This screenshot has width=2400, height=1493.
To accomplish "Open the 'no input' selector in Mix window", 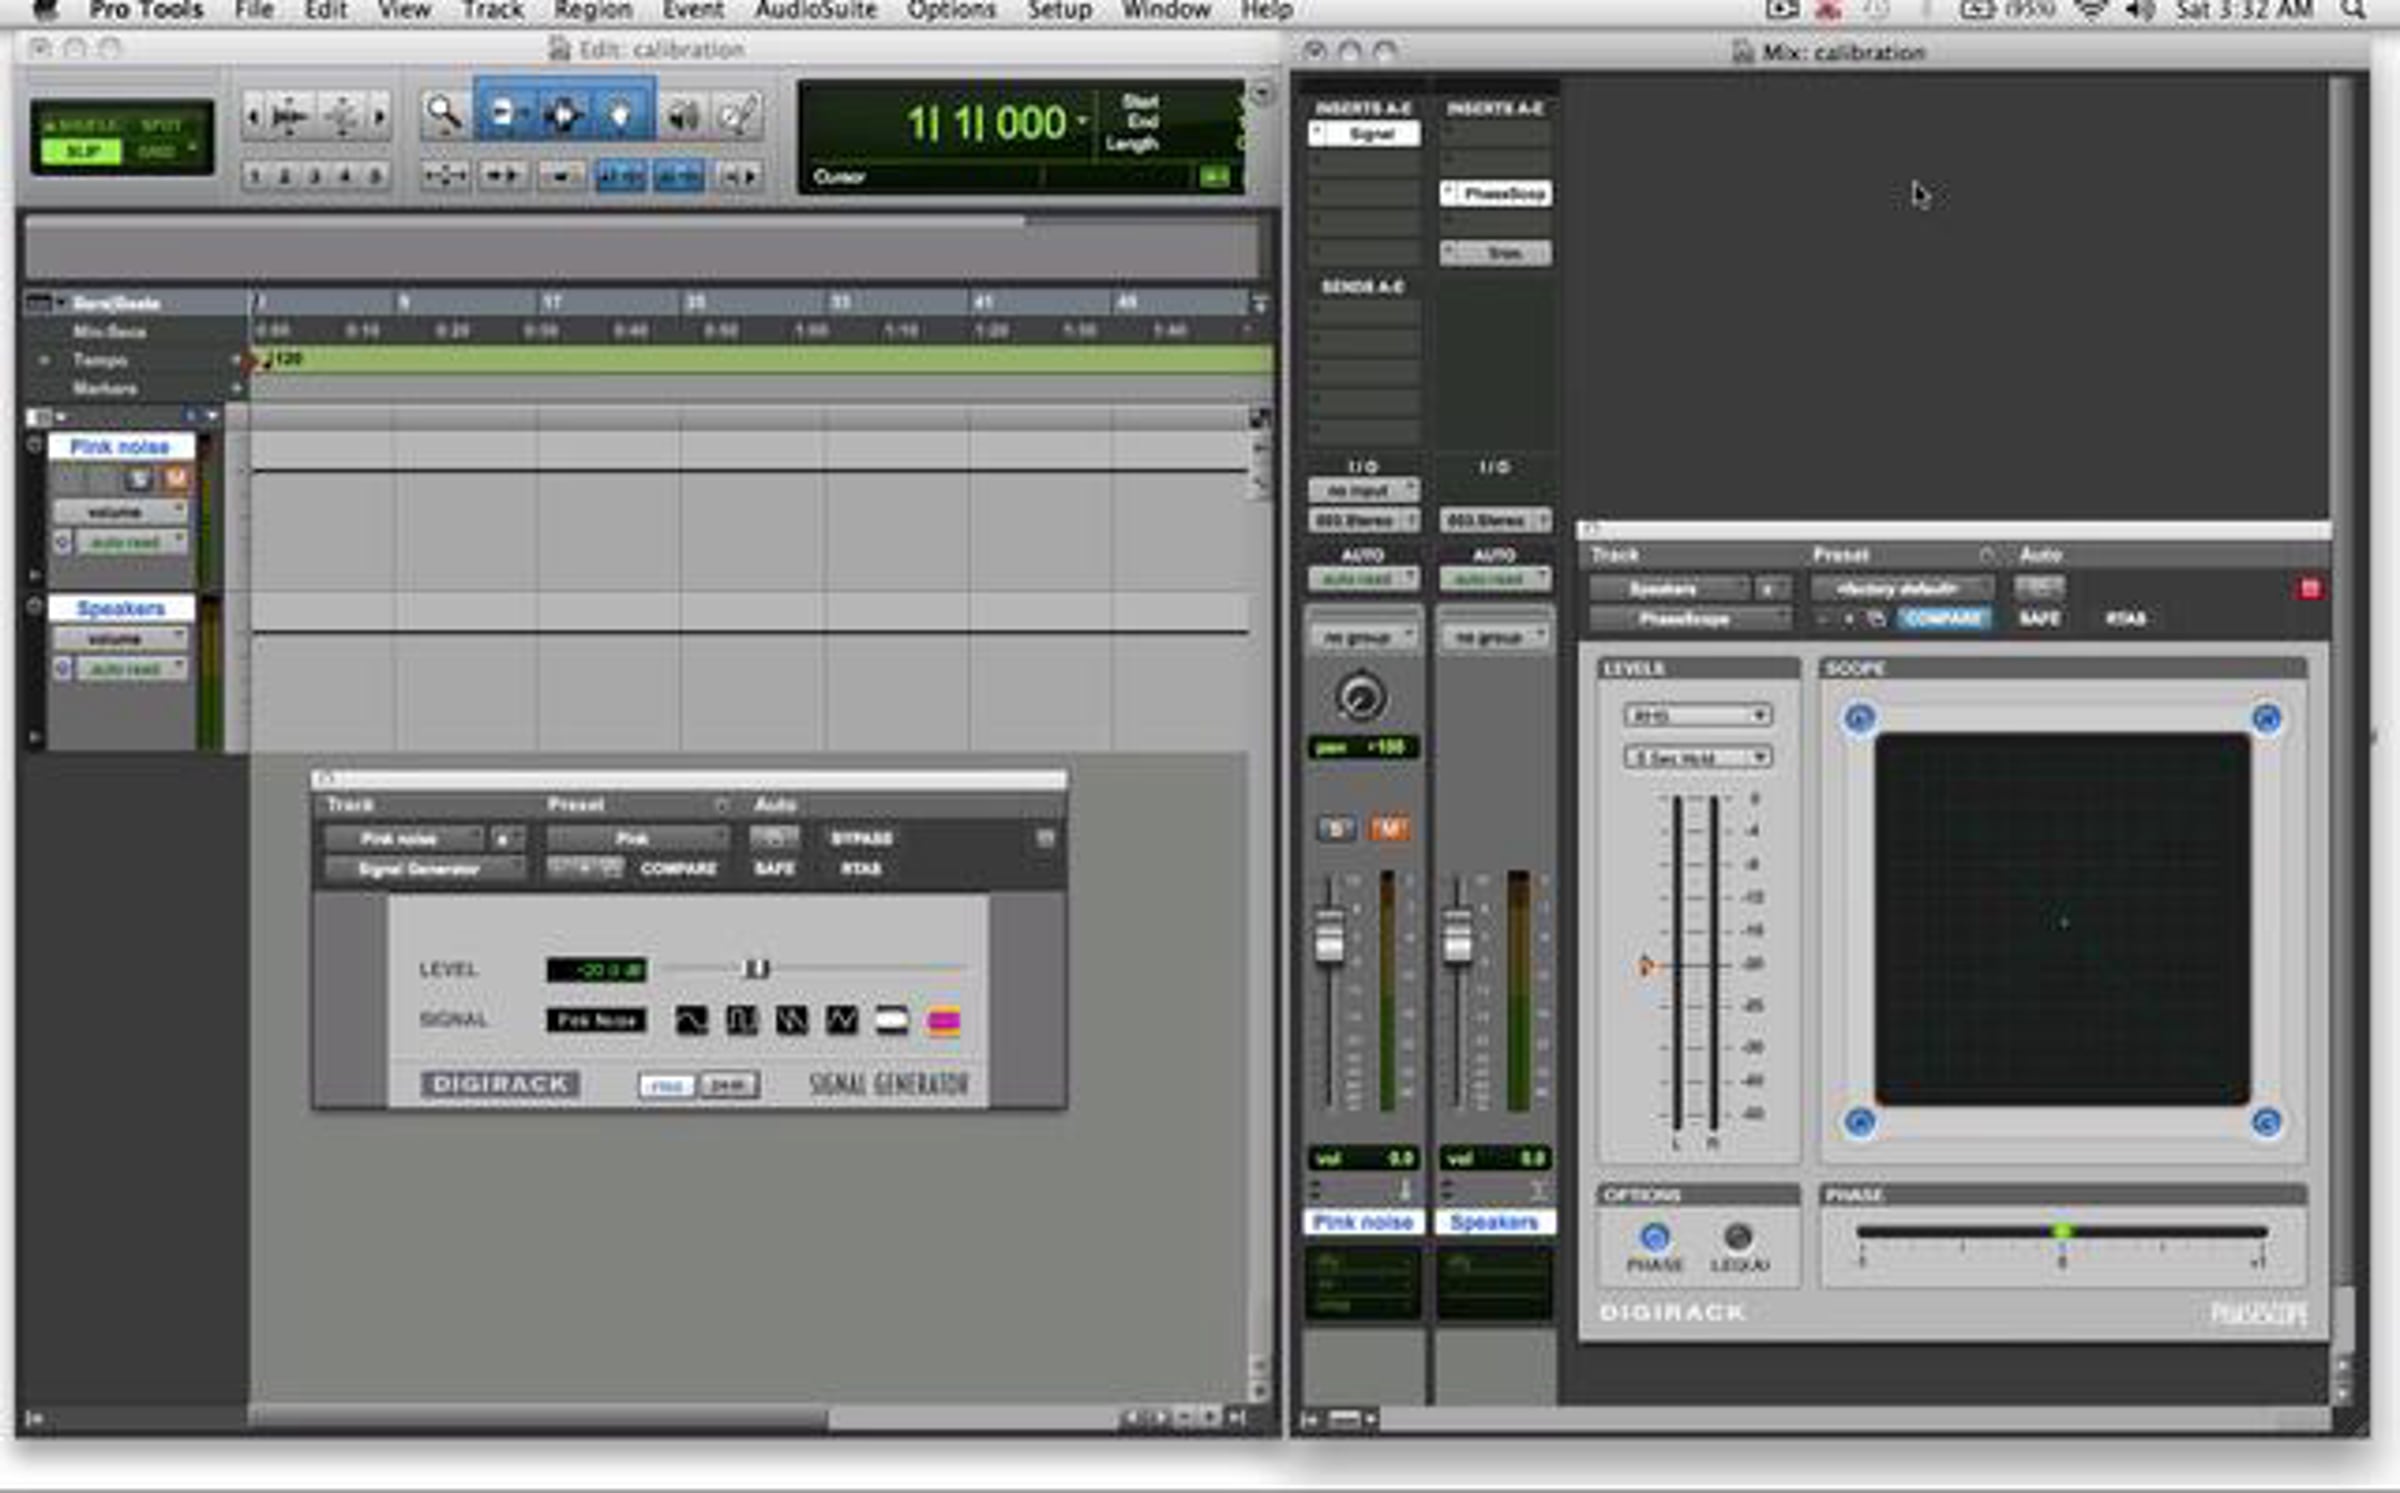I will (x=1363, y=490).
